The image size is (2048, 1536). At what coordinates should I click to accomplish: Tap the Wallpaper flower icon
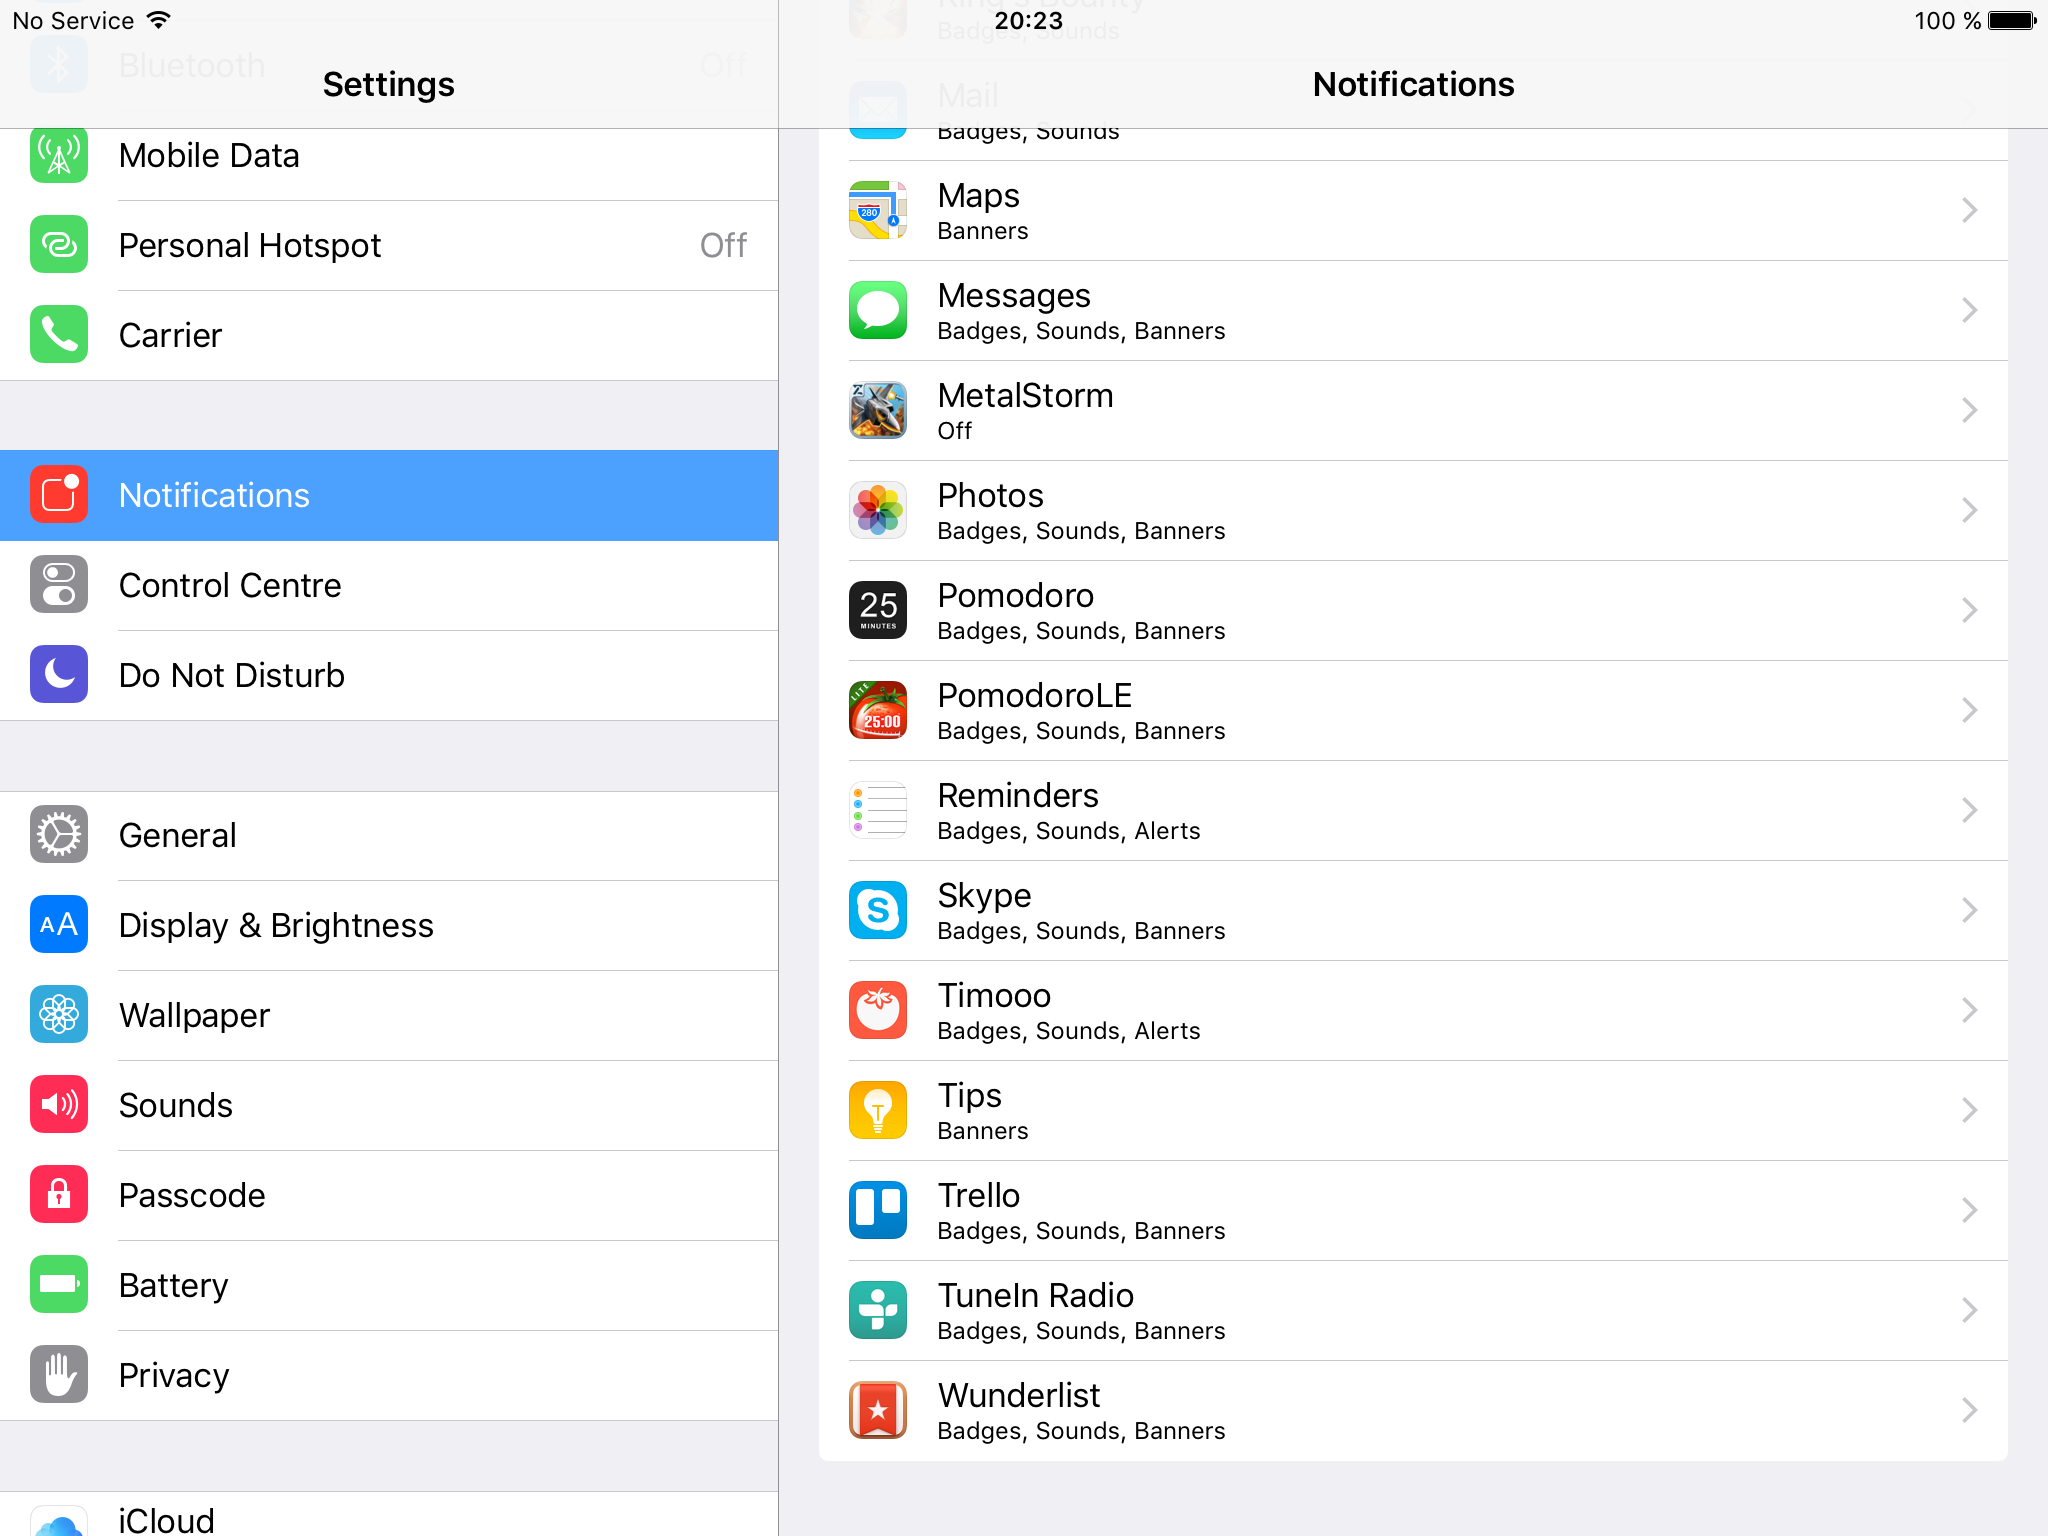click(x=59, y=1015)
